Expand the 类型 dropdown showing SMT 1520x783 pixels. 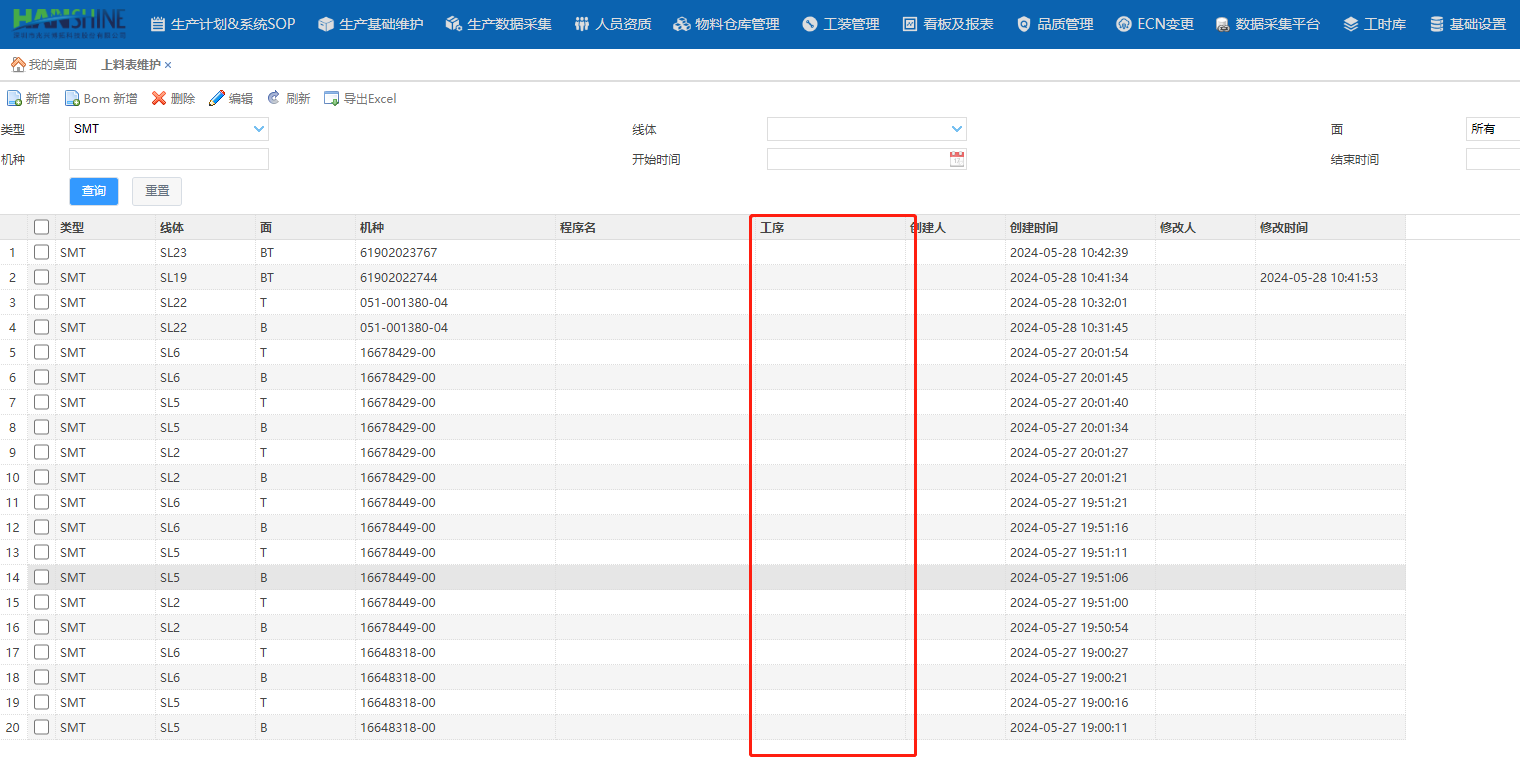pos(259,129)
